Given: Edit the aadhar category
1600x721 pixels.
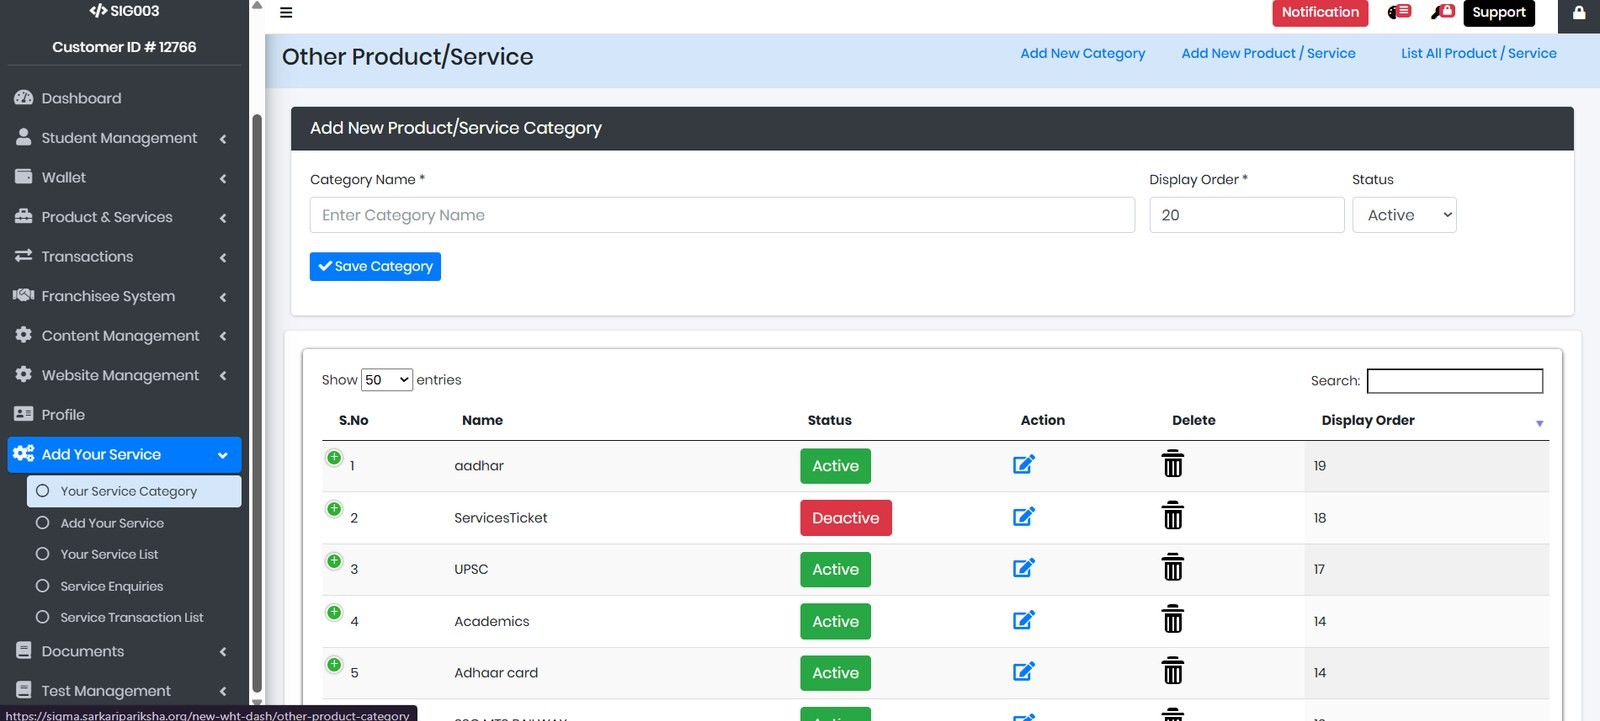Looking at the screenshot, I should click(1024, 465).
